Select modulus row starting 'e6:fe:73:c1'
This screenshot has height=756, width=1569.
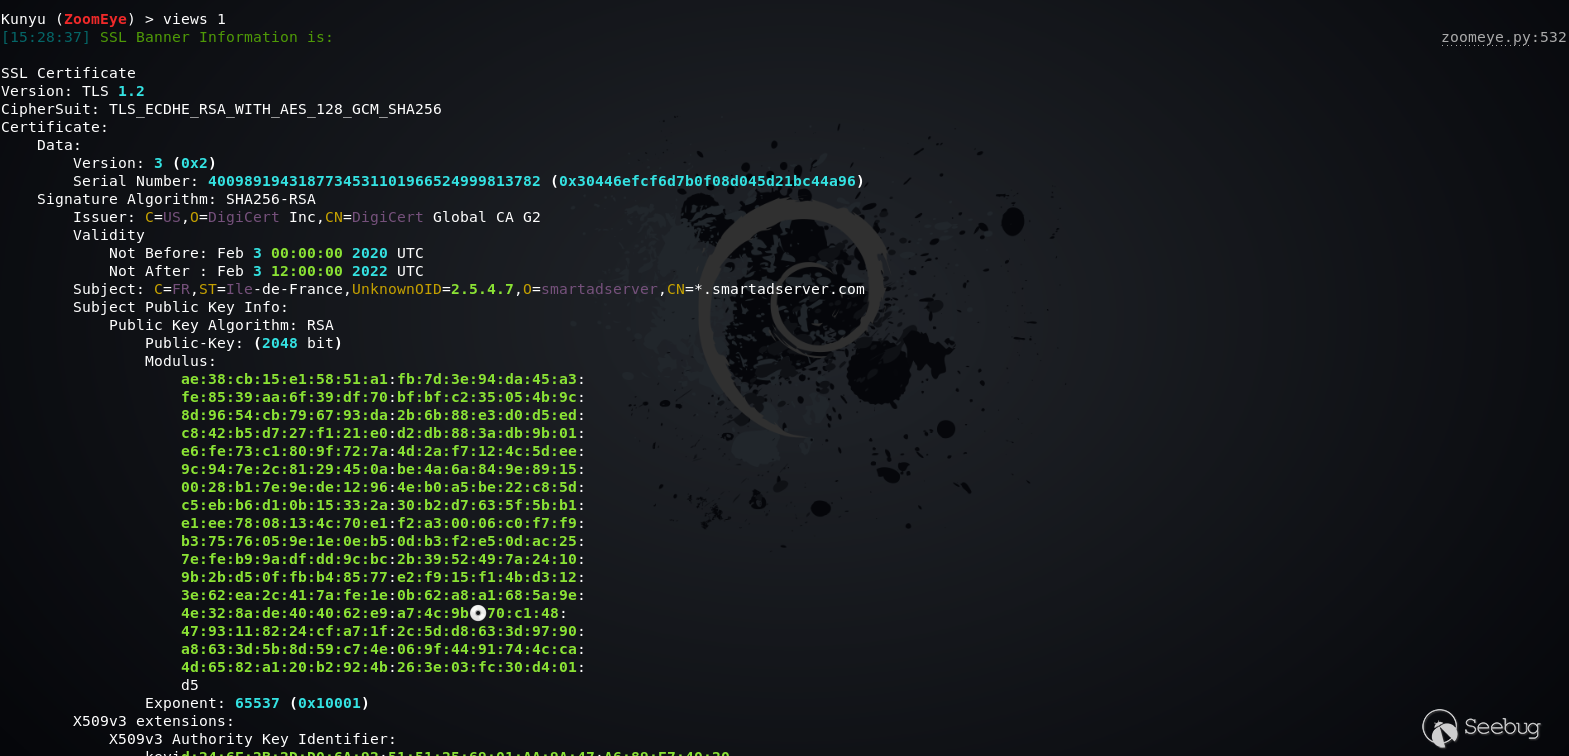click(x=383, y=451)
